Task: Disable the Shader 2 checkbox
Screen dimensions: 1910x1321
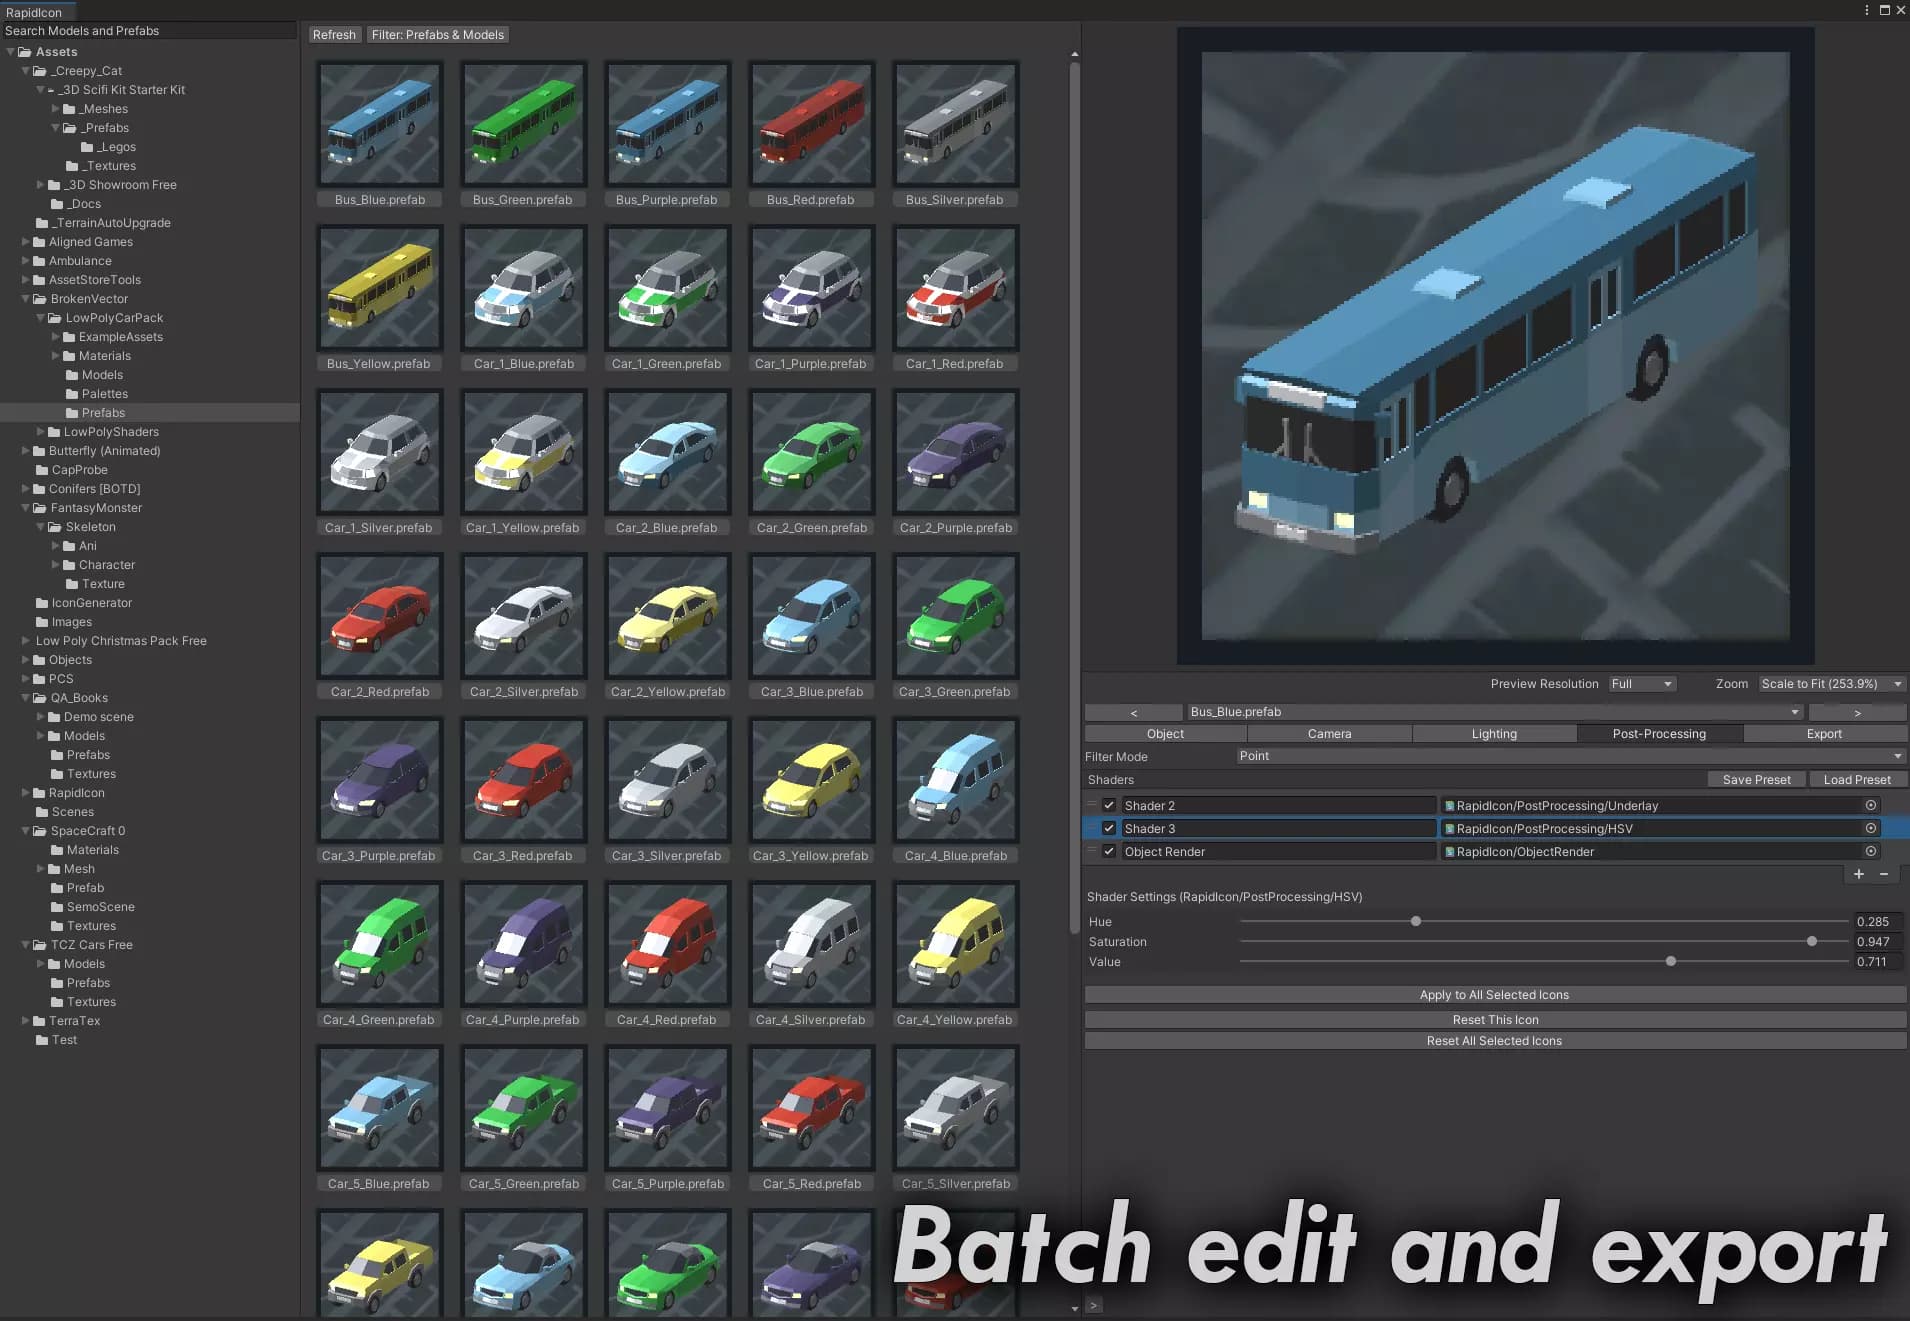Action: point(1108,805)
